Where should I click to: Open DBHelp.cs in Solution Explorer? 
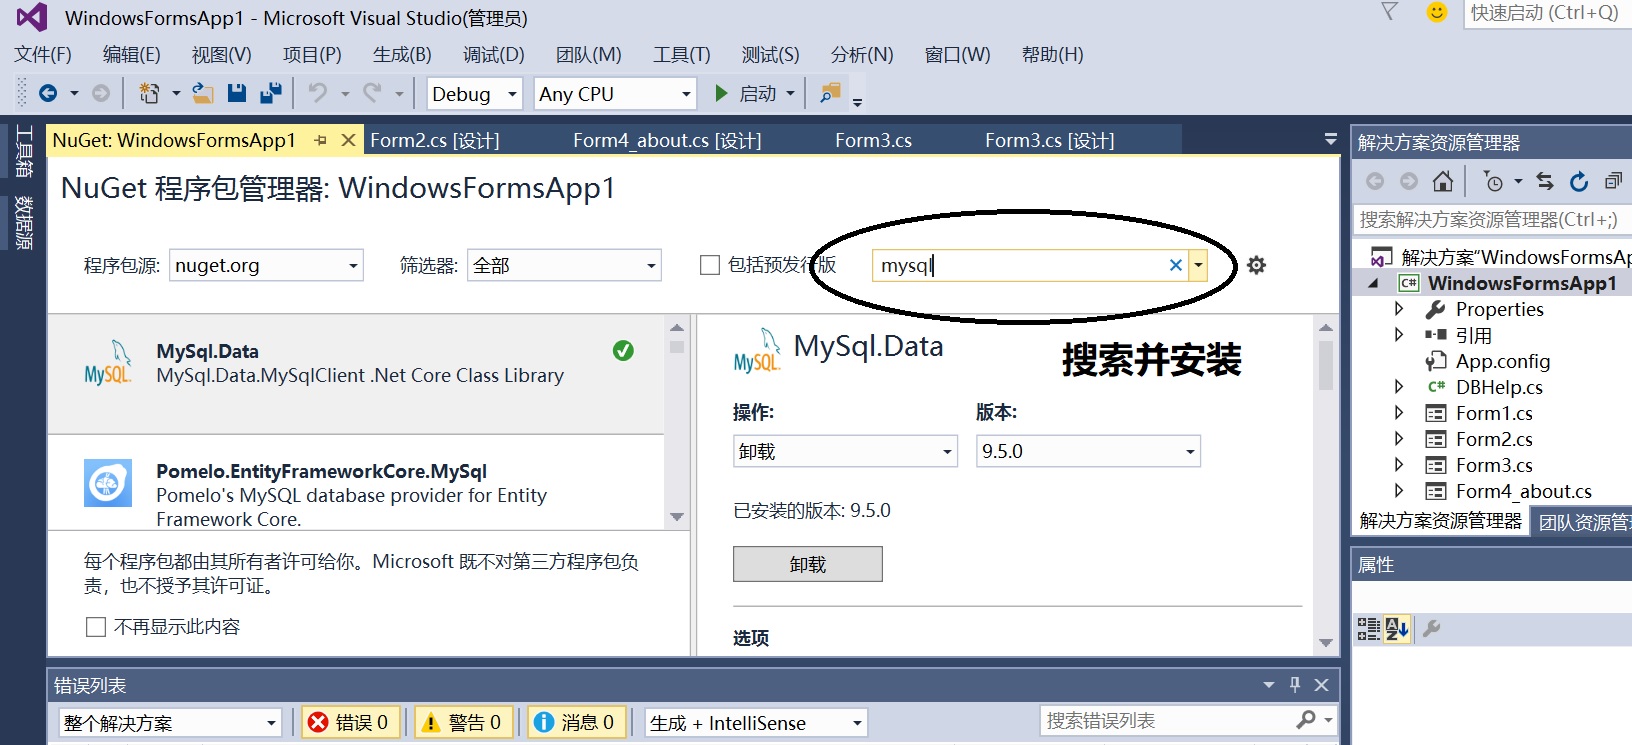(x=1499, y=387)
